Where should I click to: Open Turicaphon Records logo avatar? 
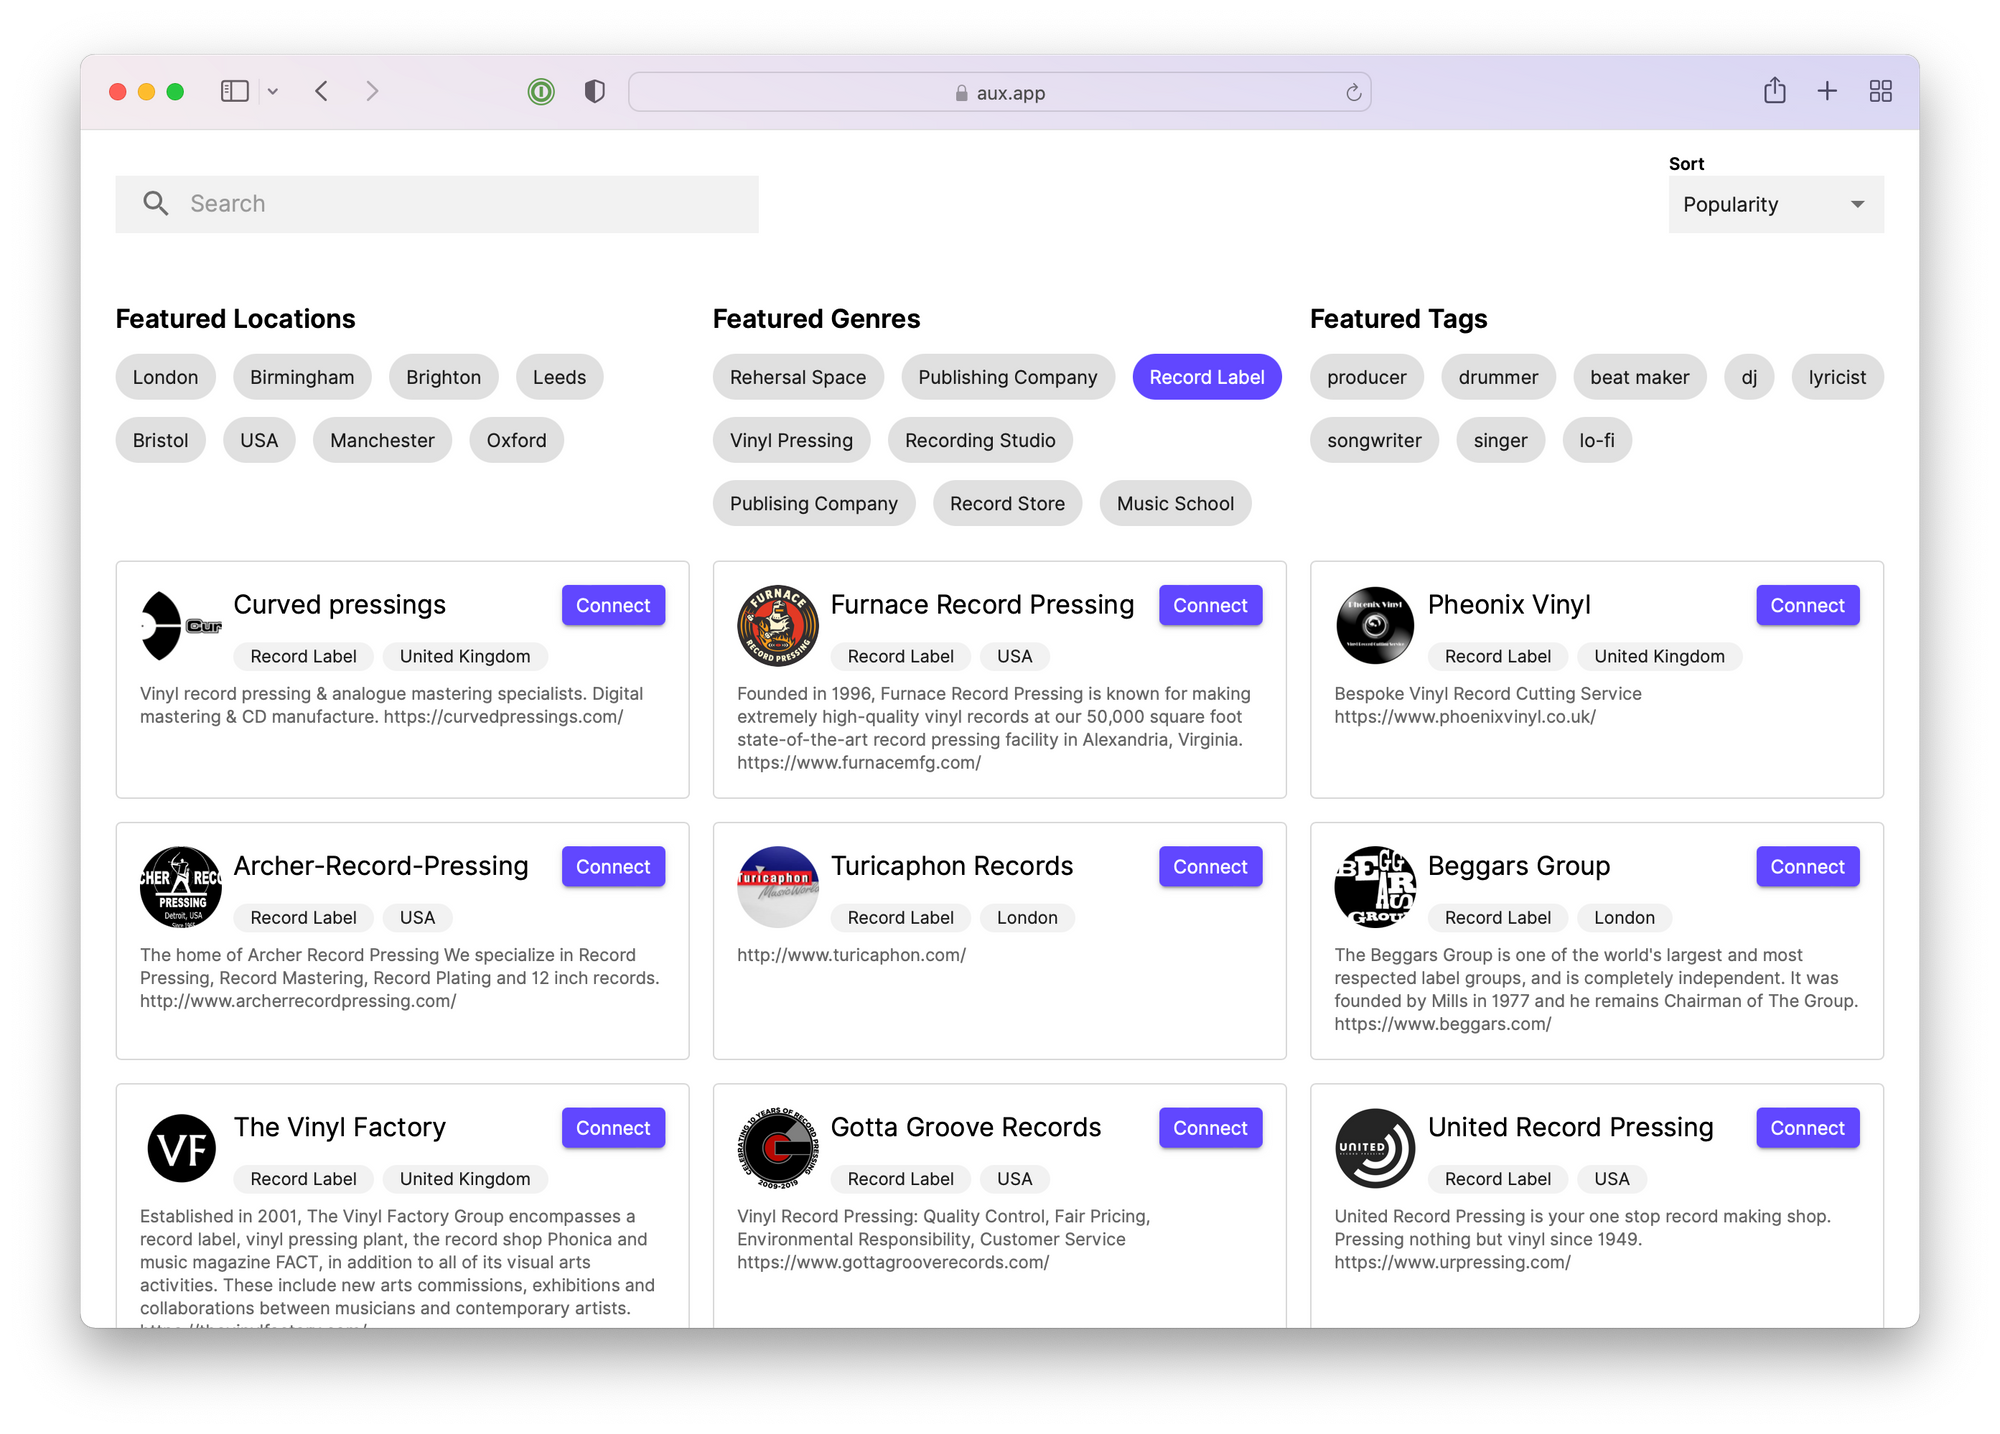click(x=778, y=887)
